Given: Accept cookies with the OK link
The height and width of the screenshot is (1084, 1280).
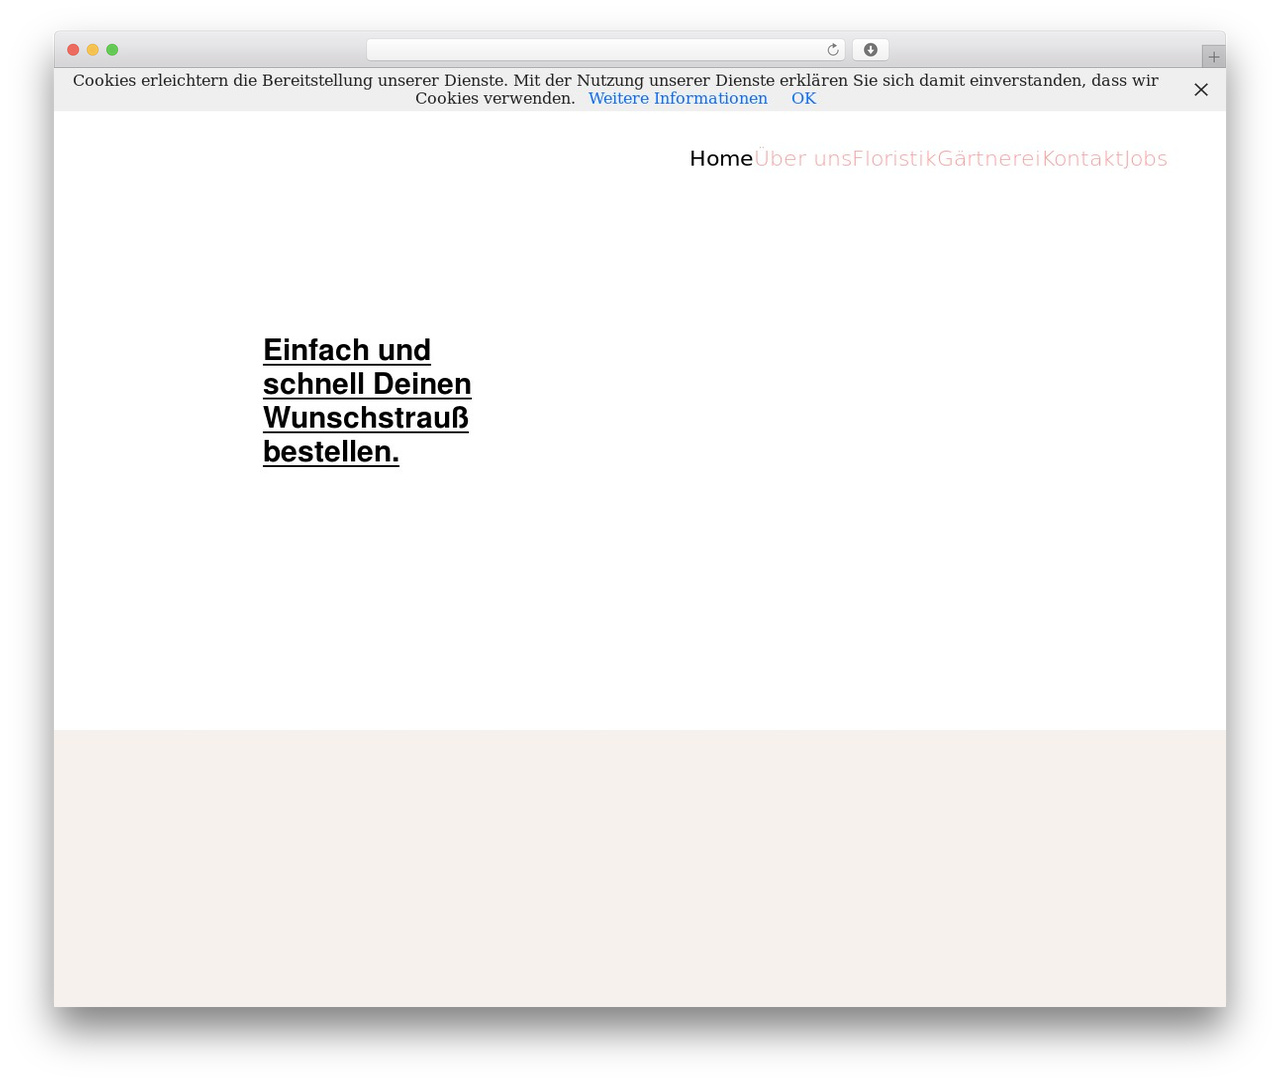Looking at the screenshot, I should tap(804, 98).
